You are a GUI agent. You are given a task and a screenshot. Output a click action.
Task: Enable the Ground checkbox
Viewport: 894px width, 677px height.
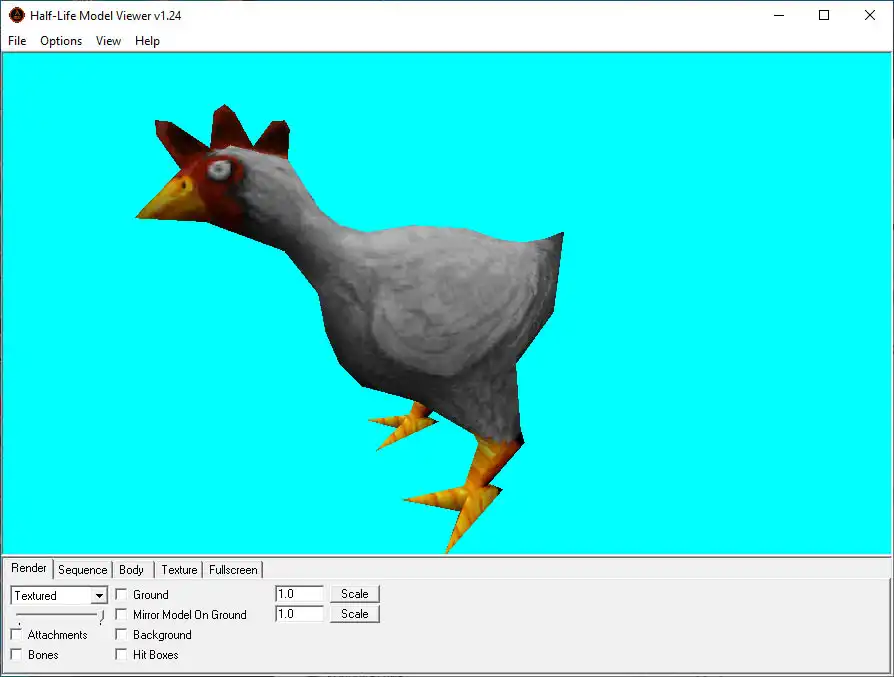(x=122, y=595)
